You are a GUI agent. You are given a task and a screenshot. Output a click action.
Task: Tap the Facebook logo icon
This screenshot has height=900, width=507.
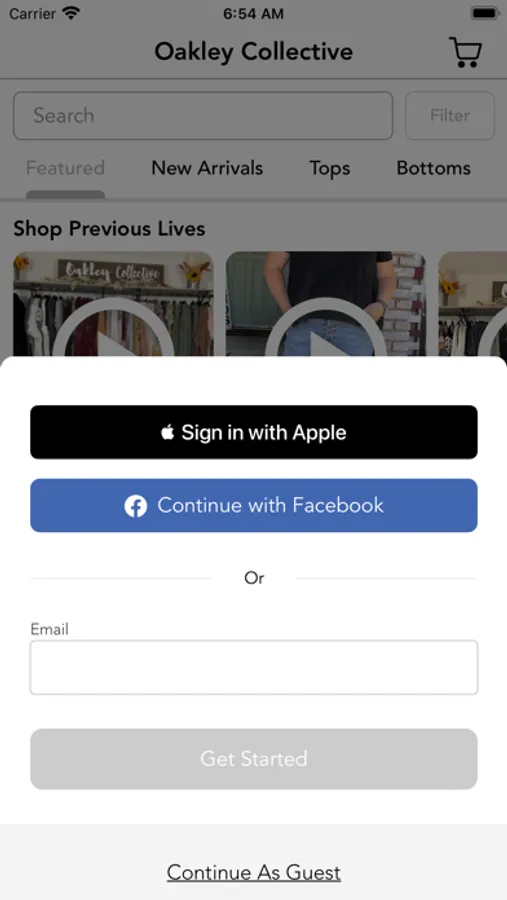(136, 506)
